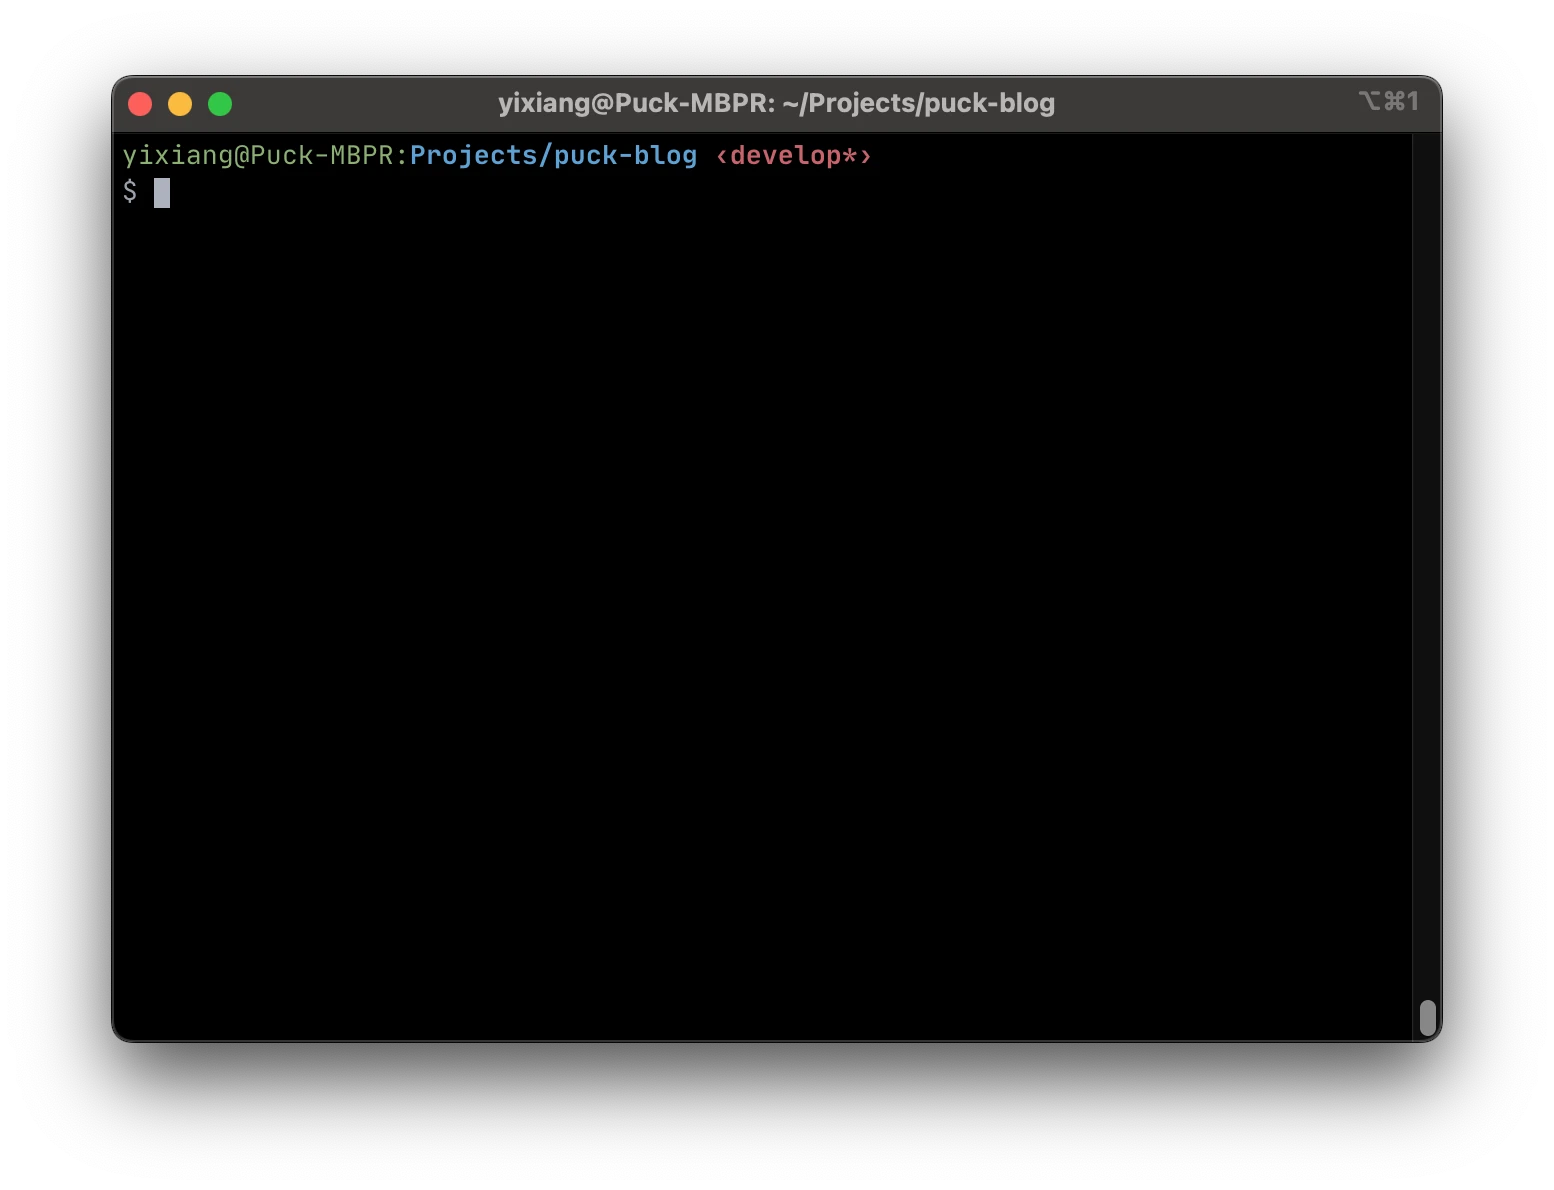Image resolution: width=1554 pixels, height=1190 pixels.
Task: Maximize terminal using green button
Action: 220,104
